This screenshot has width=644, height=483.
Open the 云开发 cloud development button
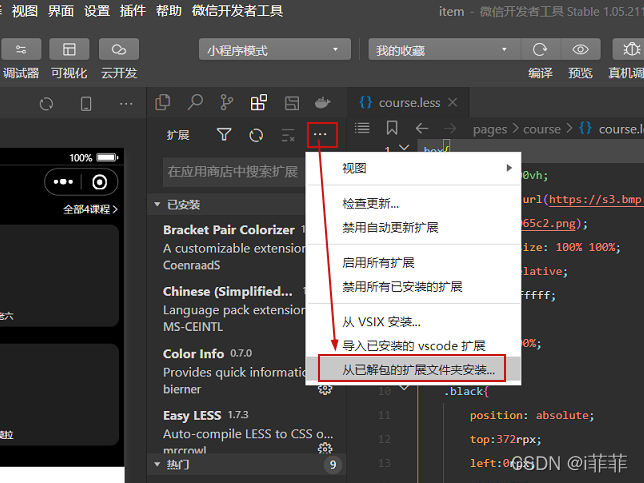[119, 49]
